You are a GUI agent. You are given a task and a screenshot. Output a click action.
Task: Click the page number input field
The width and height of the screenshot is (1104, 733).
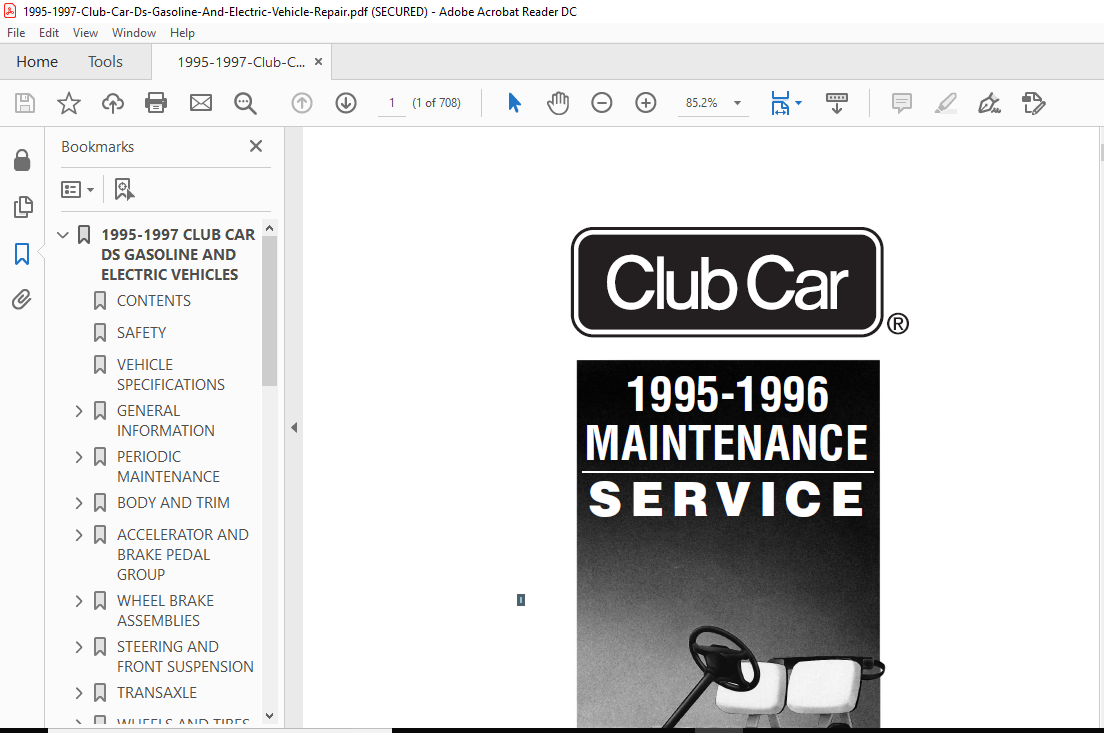pos(391,103)
